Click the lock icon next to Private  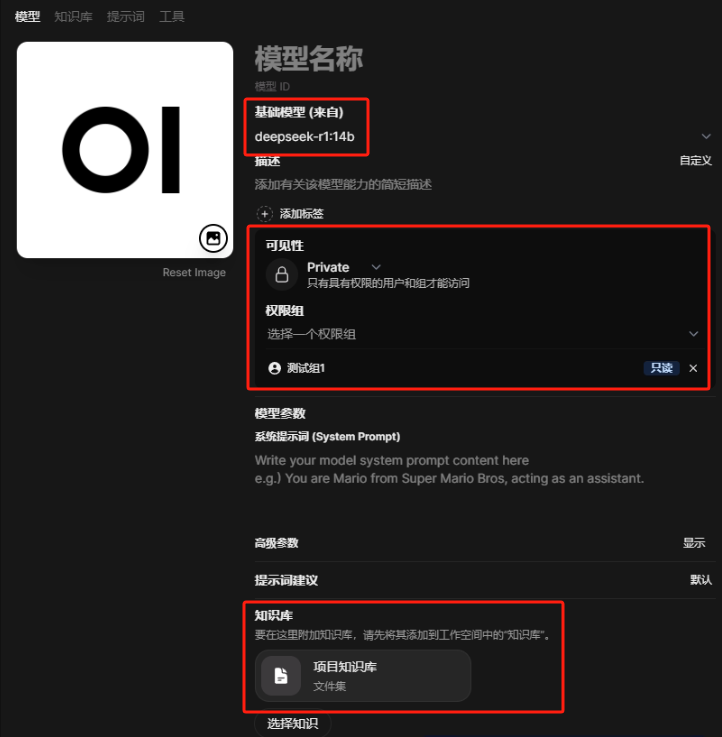282,274
